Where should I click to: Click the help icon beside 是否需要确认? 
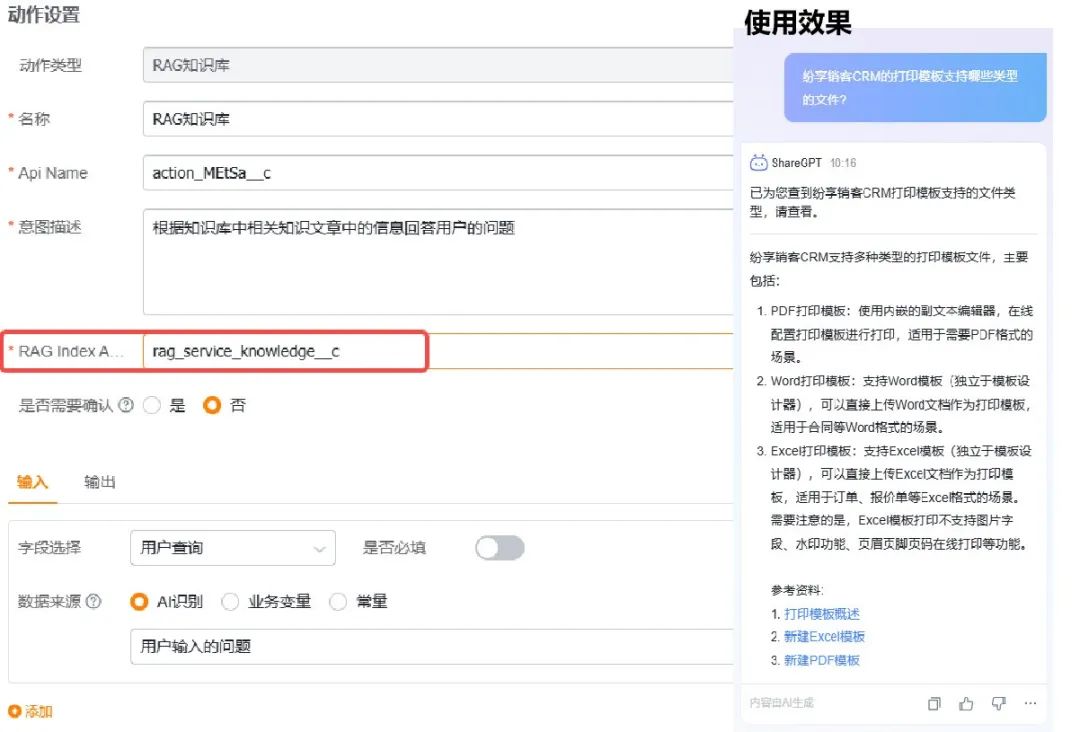(x=126, y=406)
